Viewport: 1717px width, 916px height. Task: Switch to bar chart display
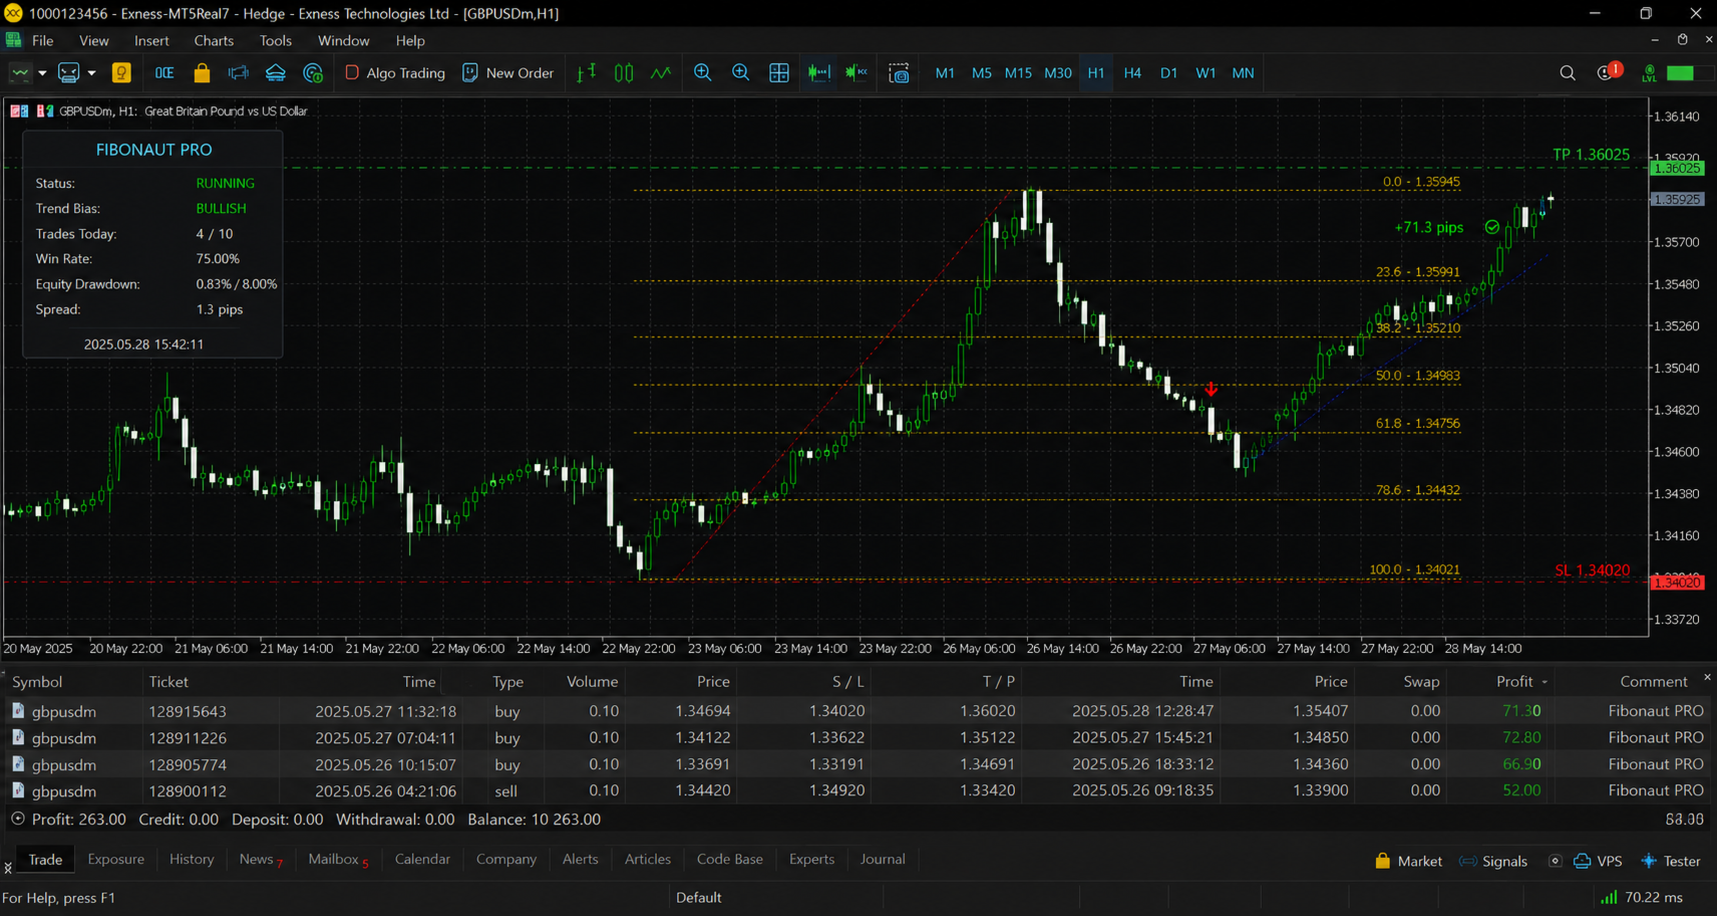pos(586,73)
